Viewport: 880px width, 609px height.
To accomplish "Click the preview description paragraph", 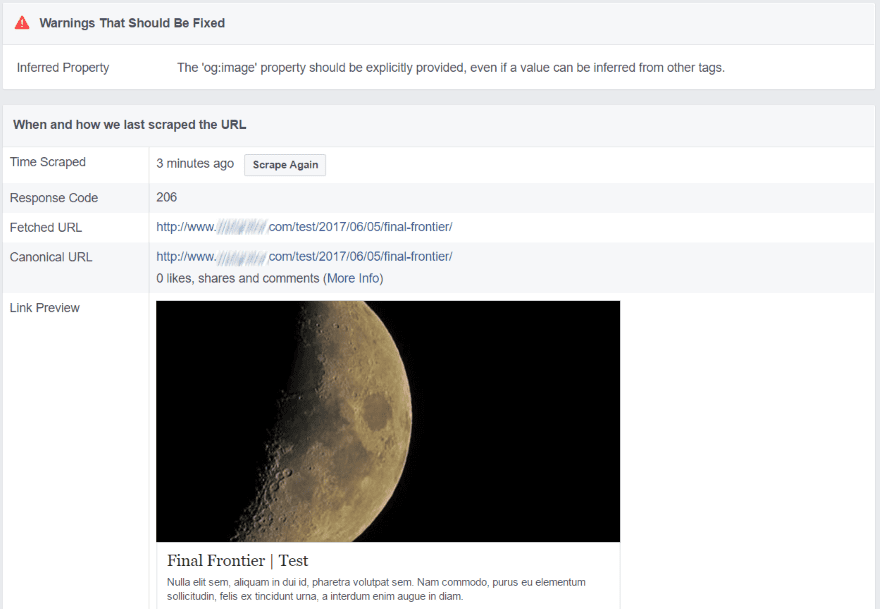I will coord(375,588).
